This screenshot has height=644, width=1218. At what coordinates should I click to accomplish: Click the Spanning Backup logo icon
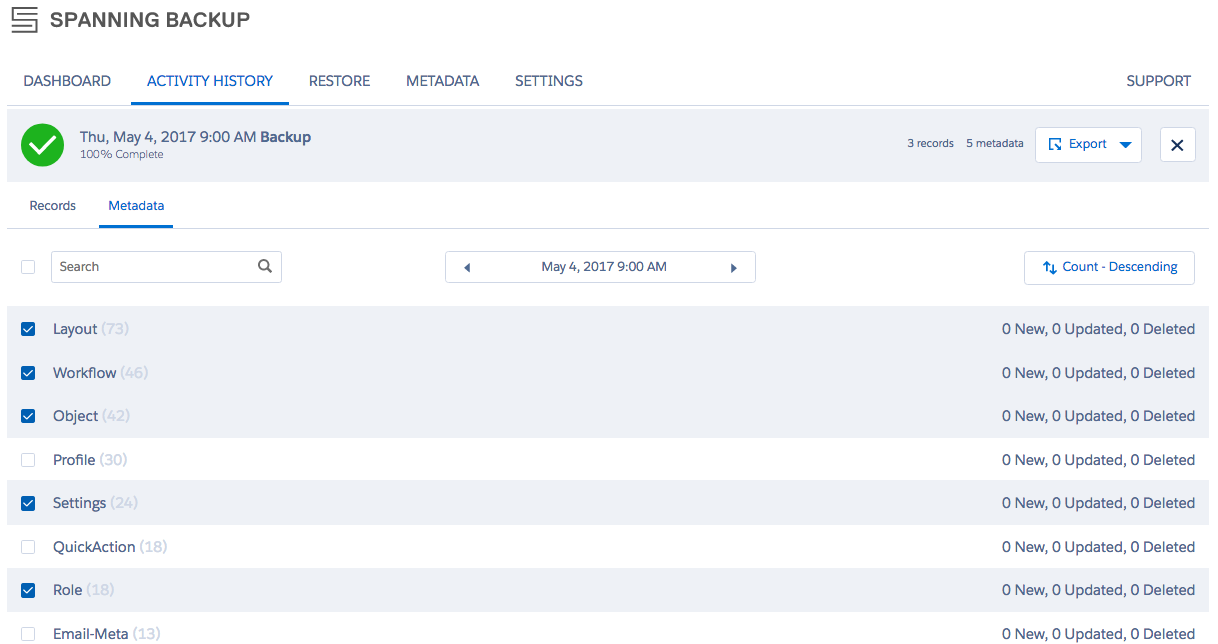pos(24,20)
